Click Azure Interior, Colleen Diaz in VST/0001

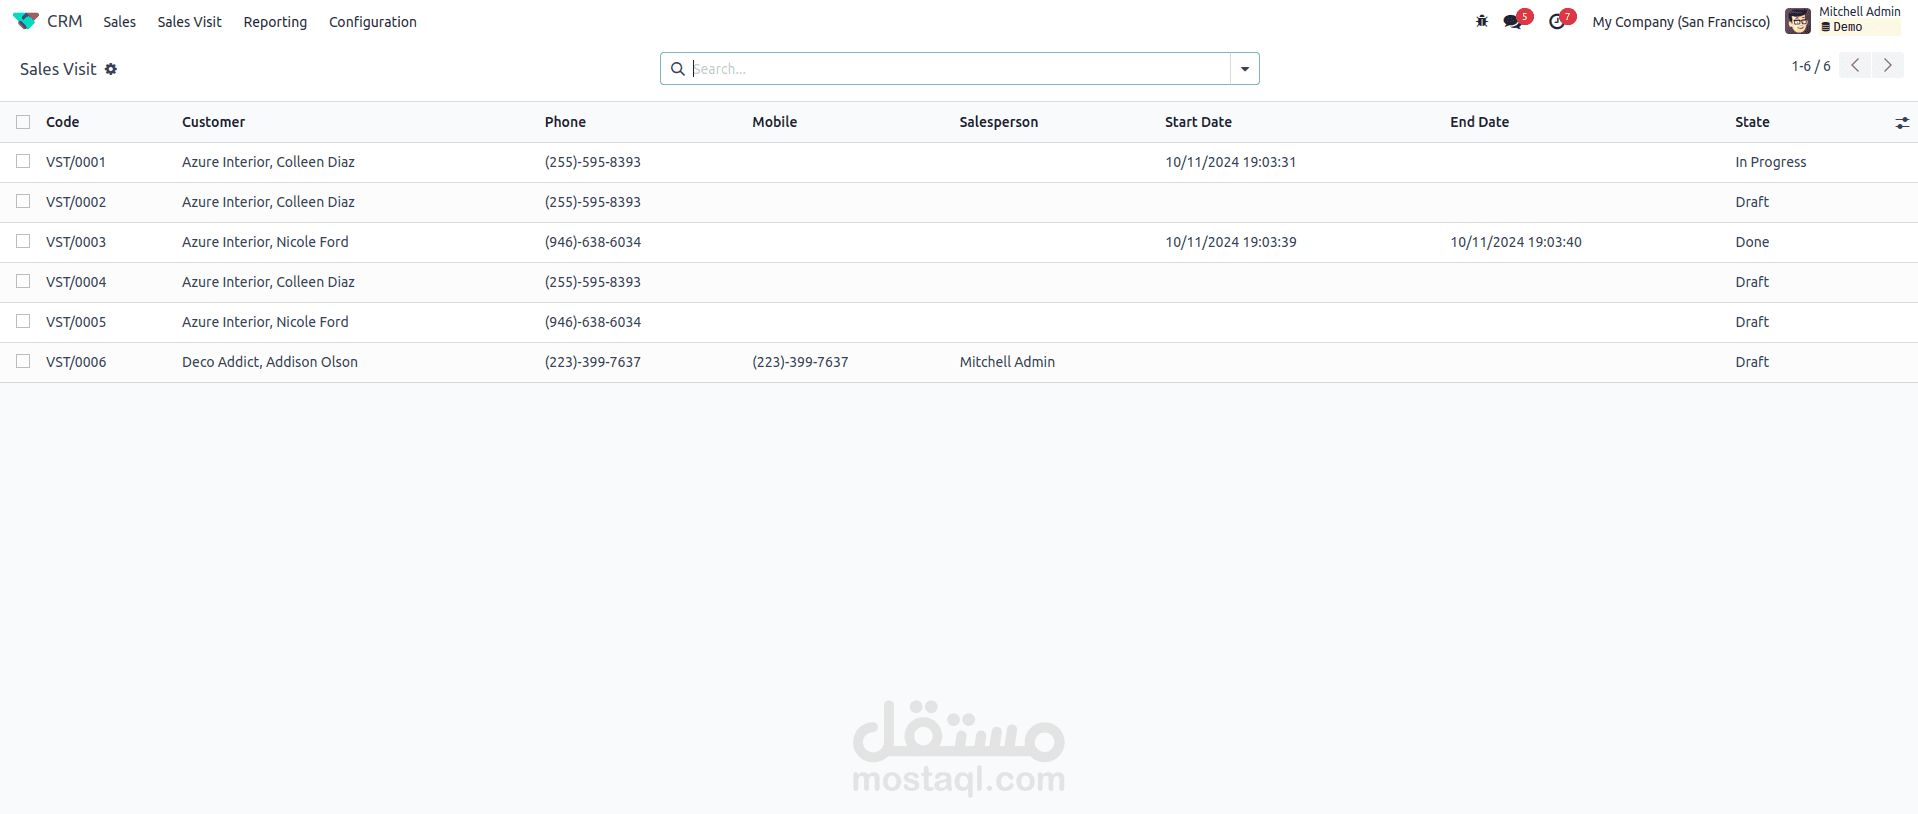[x=268, y=162]
